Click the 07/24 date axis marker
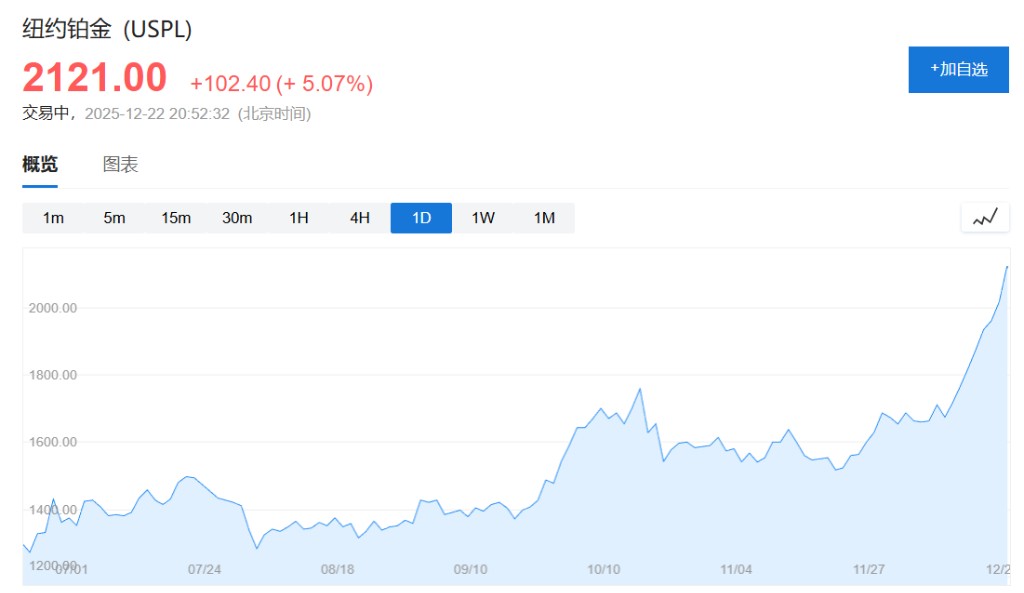This screenshot has width=1024, height=593. pos(204,569)
